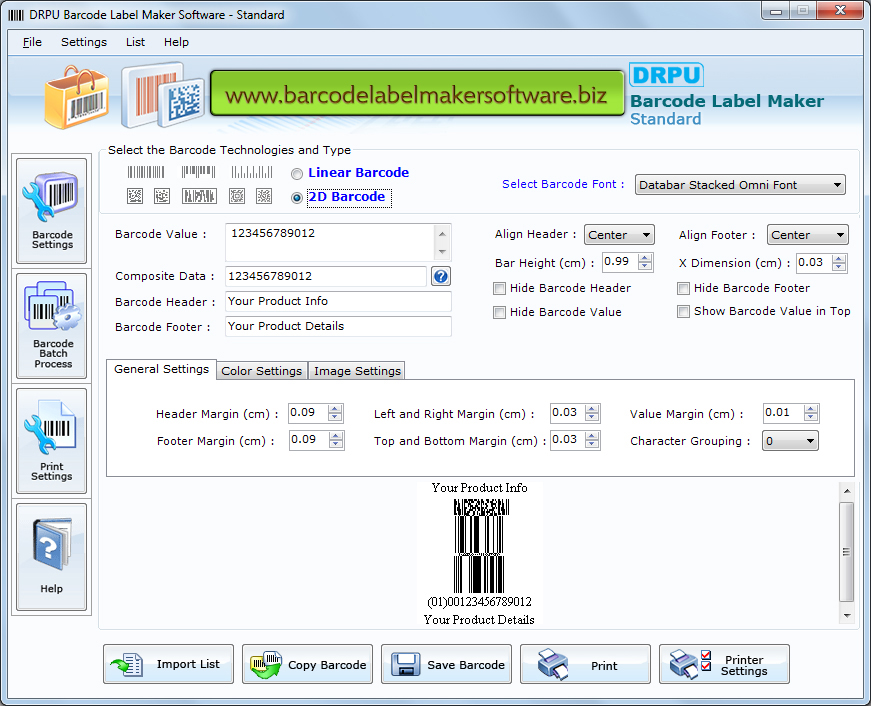
Task: Click the third linear barcode sample icon
Action: tap(252, 172)
